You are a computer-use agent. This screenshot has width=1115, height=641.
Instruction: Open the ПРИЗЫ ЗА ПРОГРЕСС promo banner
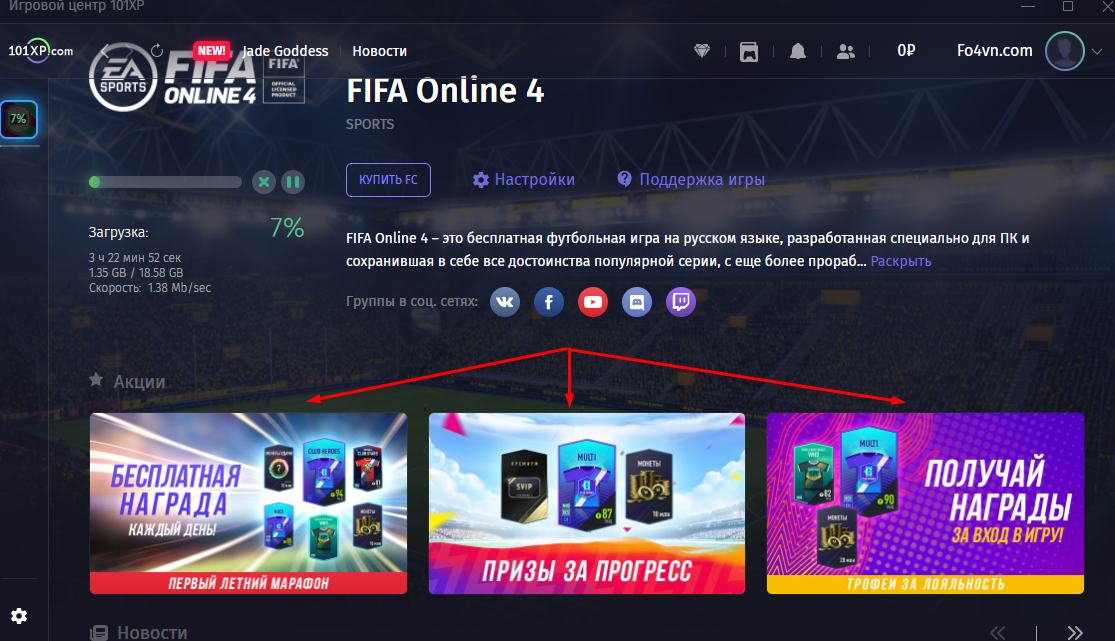tap(587, 504)
